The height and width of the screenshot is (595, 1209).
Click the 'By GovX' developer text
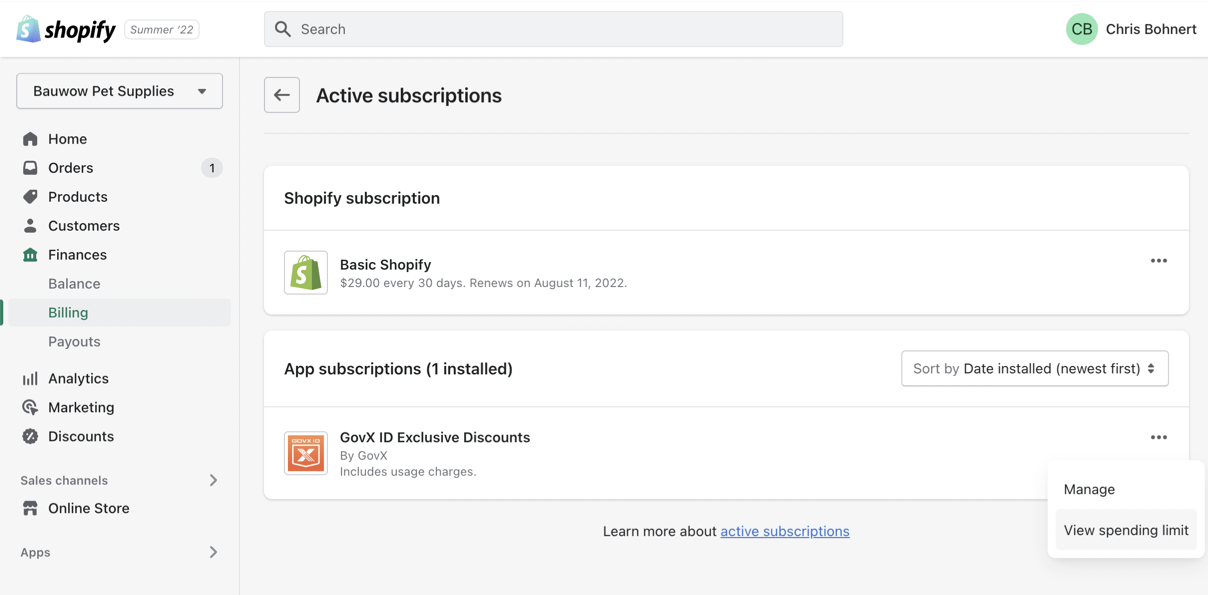pyautogui.click(x=363, y=456)
